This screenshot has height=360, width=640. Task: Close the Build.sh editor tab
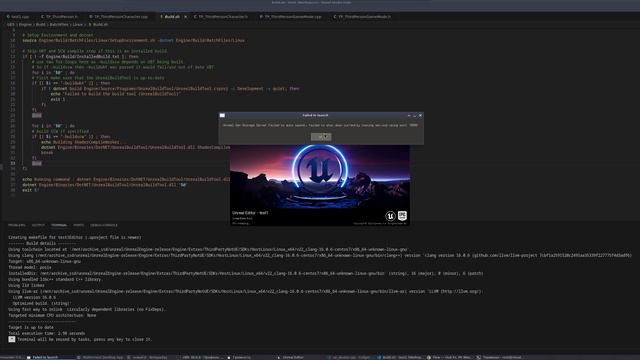(x=185, y=17)
